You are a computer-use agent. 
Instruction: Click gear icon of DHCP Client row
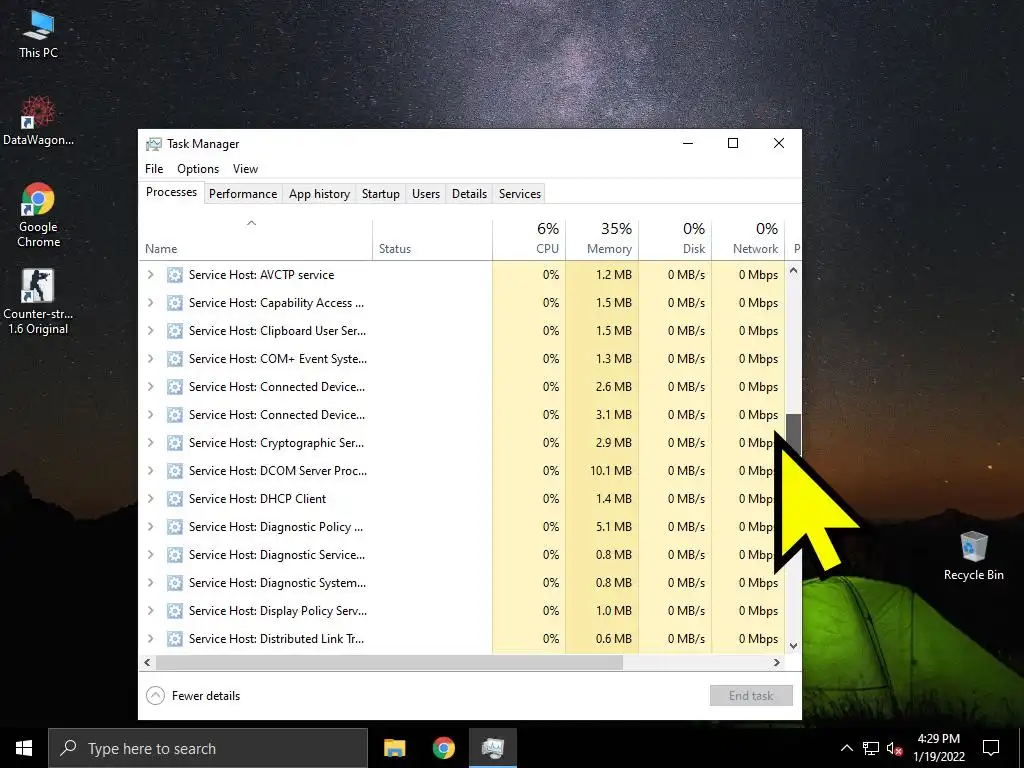174,499
